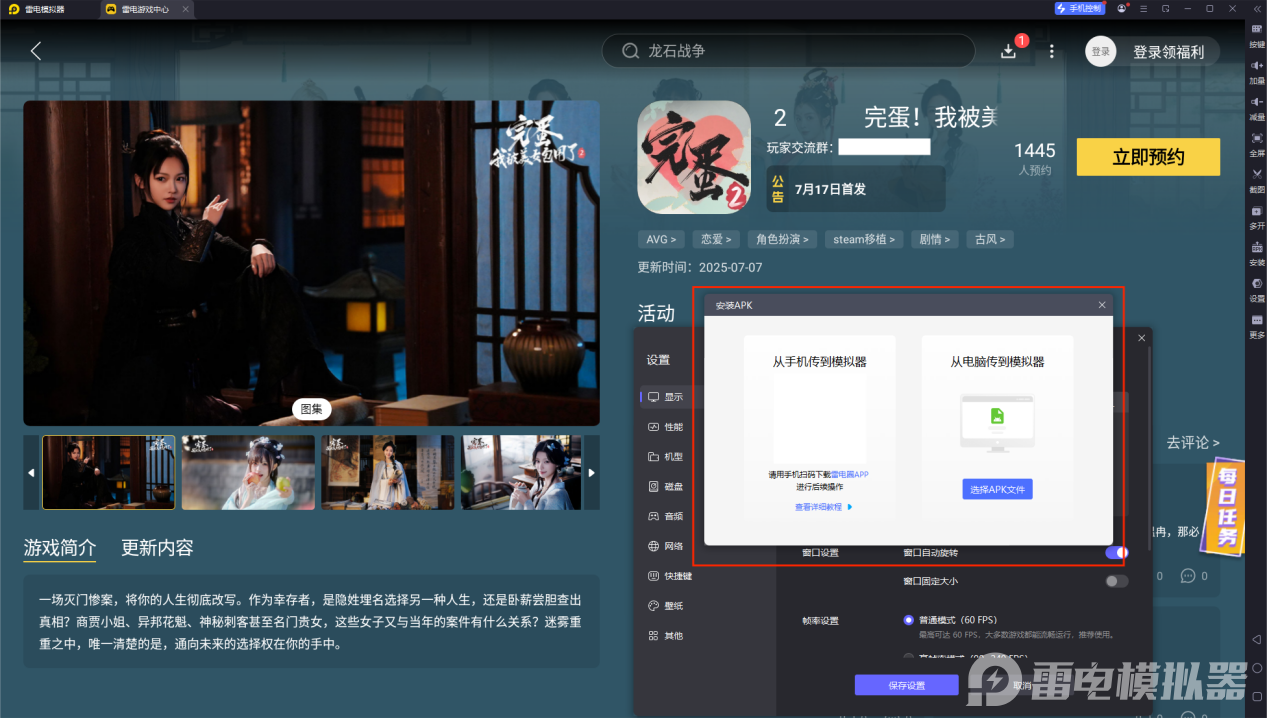This screenshot has width=1267, height=718.
Task: Click the title bar window layout icon
Action: tap(1166, 8)
